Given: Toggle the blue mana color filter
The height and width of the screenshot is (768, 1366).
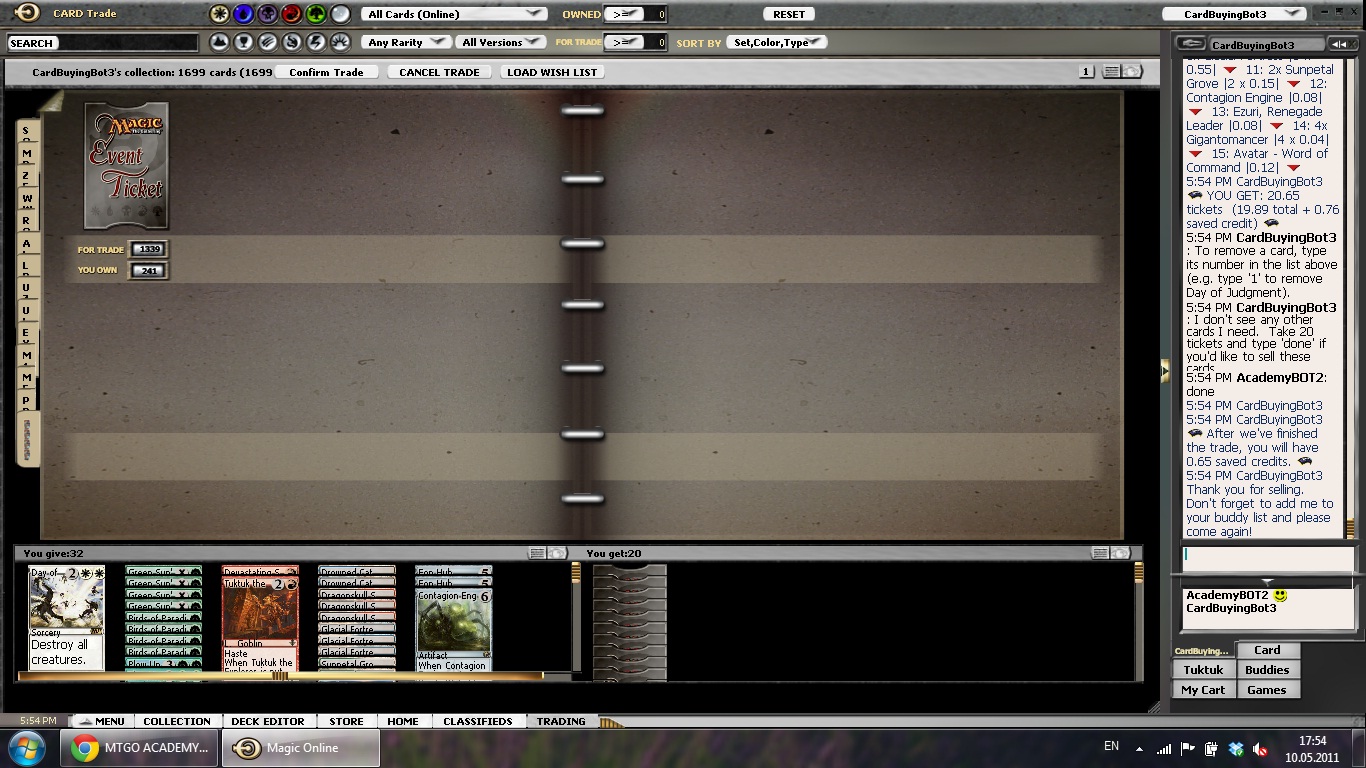Looking at the screenshot, I should [x=243, y=14].
